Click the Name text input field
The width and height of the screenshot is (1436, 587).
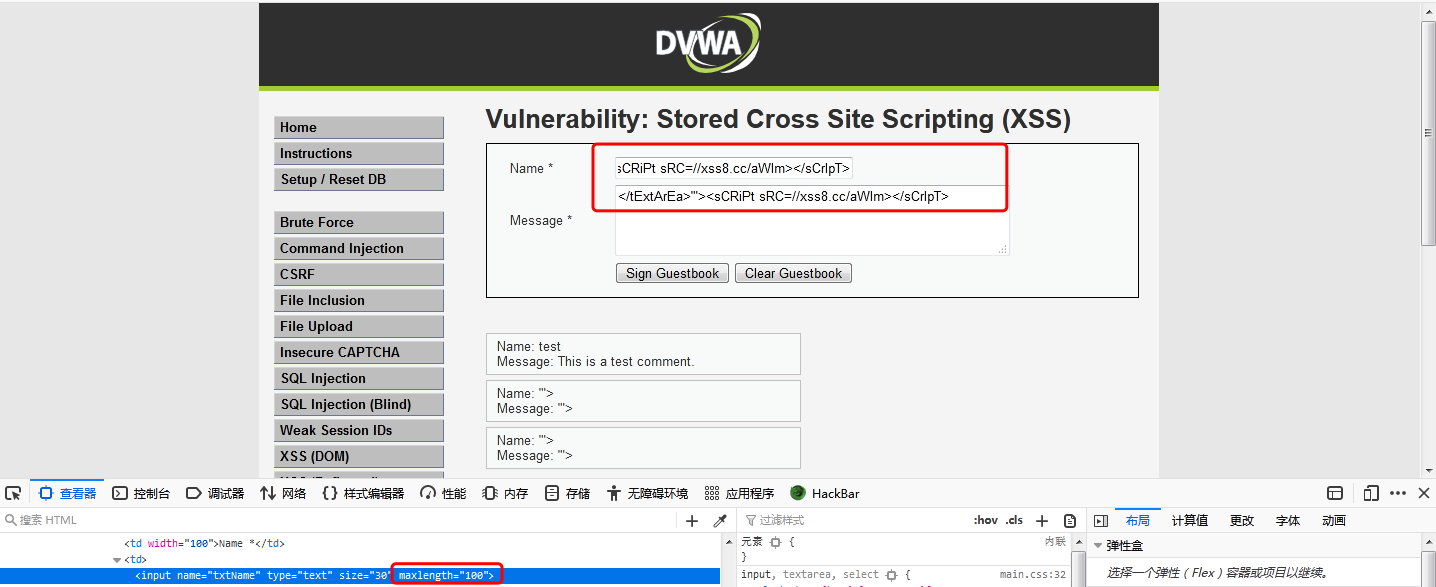[734, 168]
